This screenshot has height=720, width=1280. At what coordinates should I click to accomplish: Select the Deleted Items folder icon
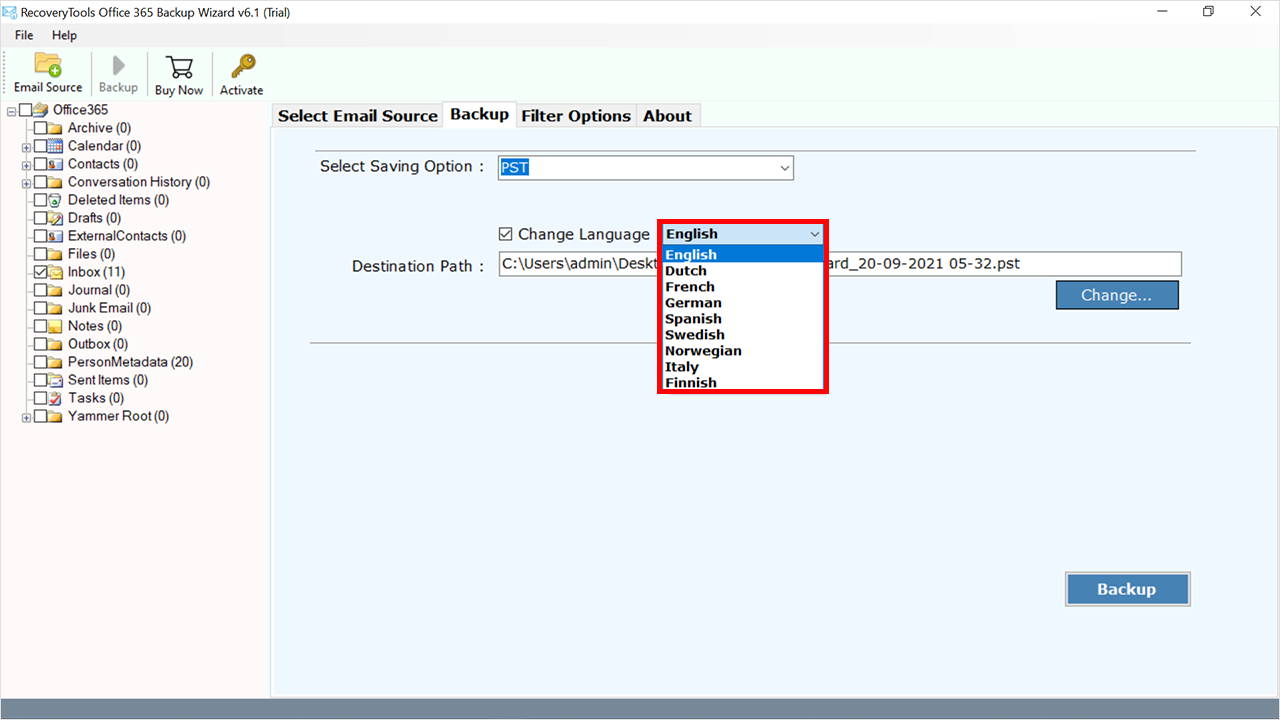(x=57, y=200)
